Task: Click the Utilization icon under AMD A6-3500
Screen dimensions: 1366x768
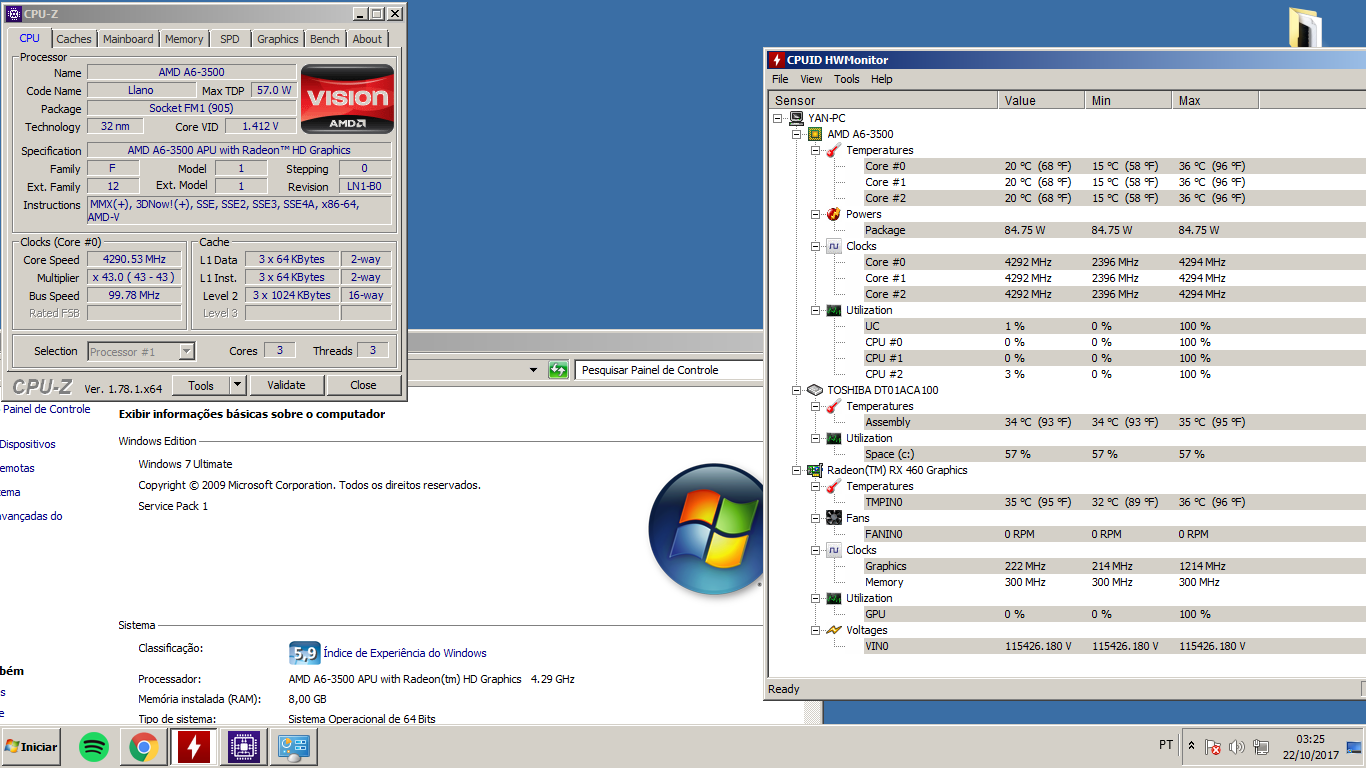Action: click(x=833, y=310)
